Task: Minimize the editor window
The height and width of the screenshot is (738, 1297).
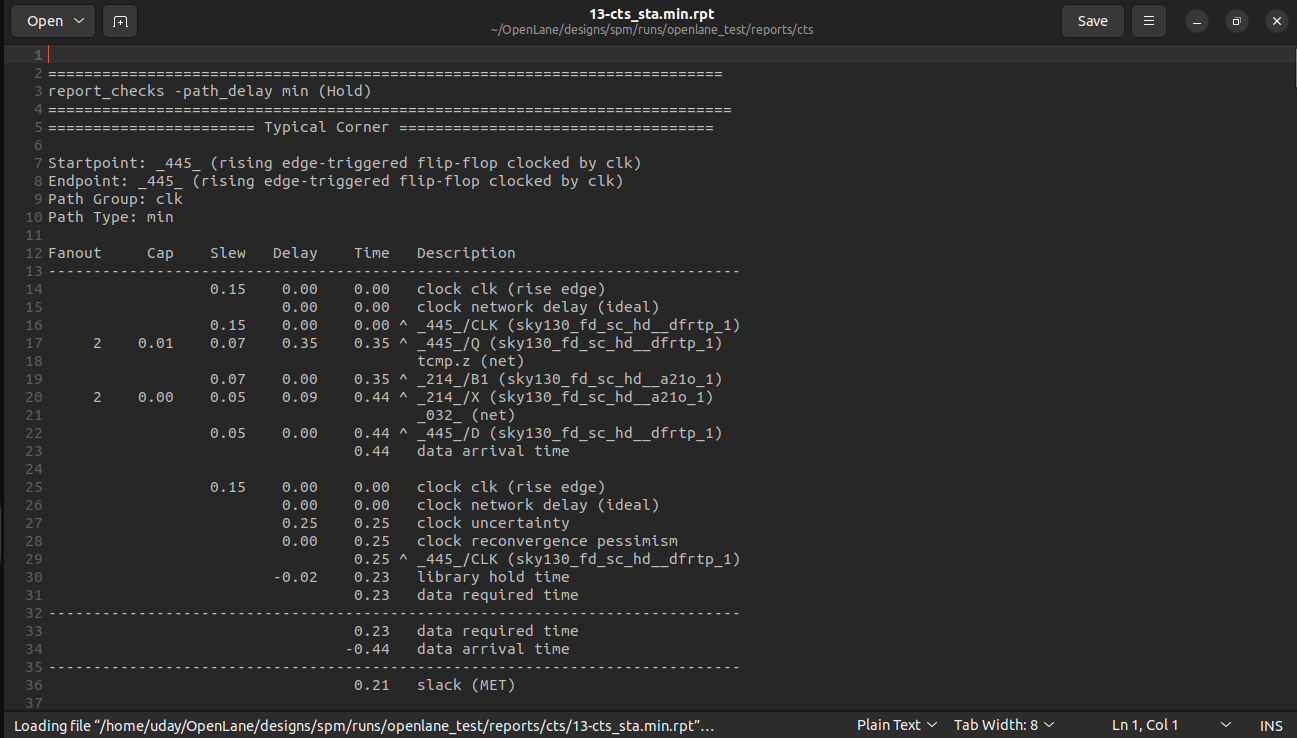Action: [x=1196, y=20]
